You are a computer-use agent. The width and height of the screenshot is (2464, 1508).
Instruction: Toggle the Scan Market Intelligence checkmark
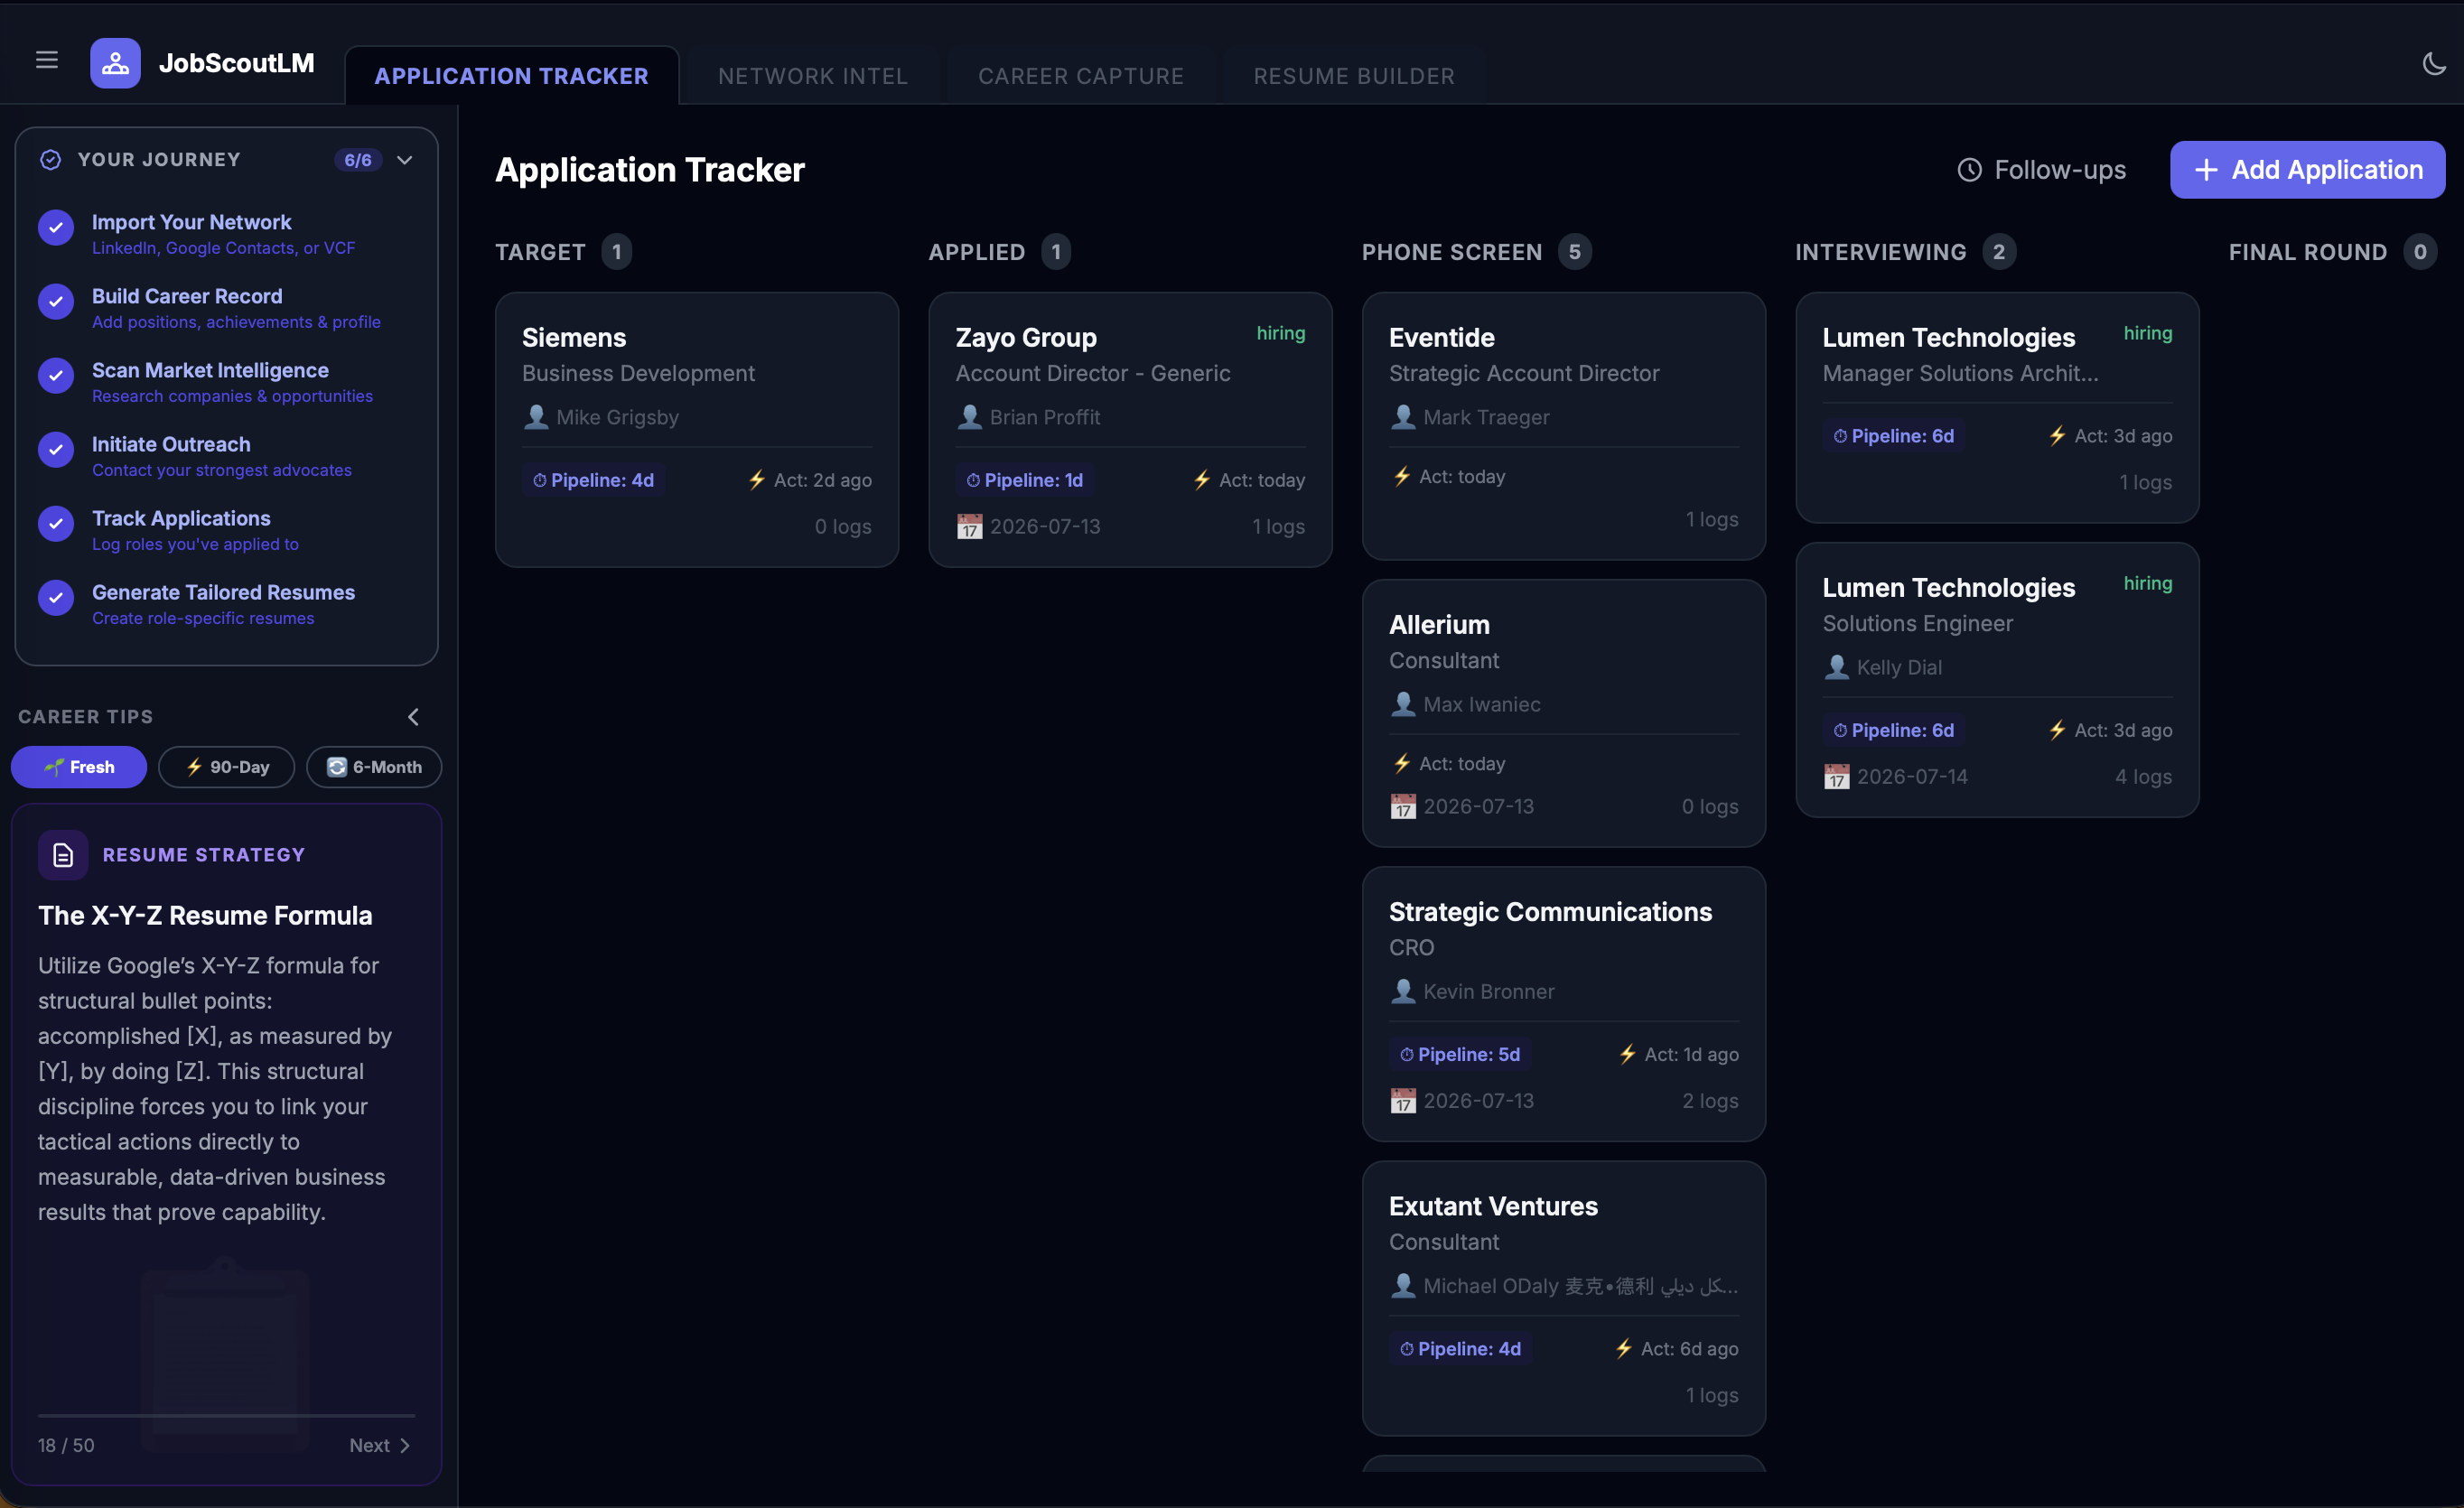coord(56,376)
